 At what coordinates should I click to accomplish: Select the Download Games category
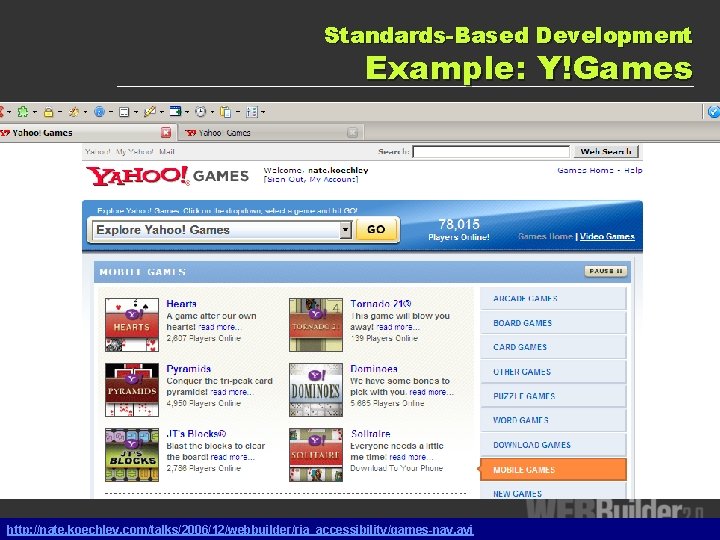click(553, 445)
